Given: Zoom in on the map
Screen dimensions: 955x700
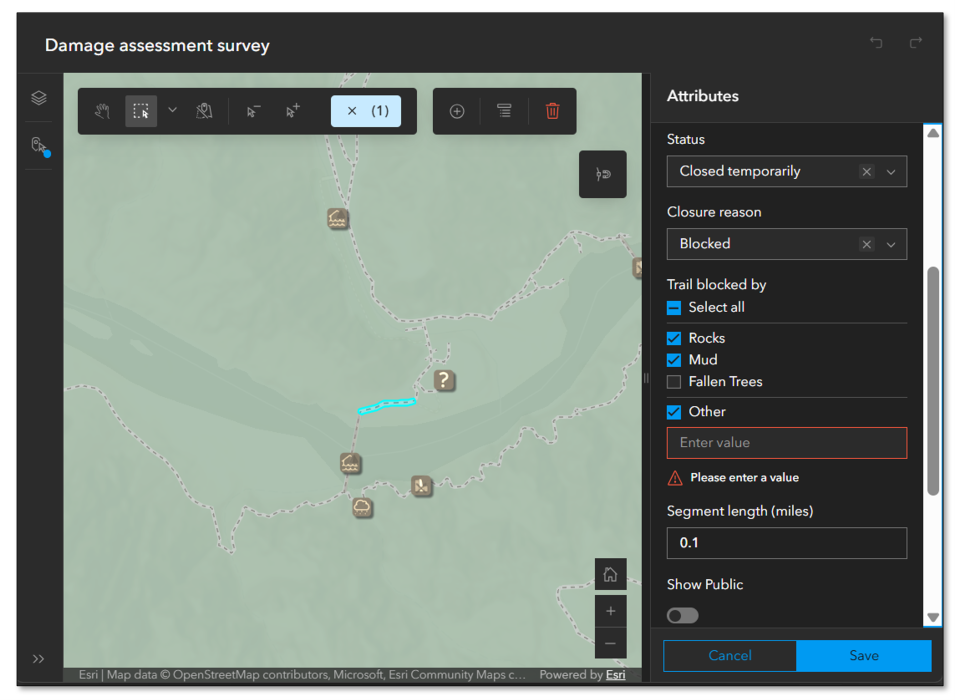Looking at the screenshot, I should (610, 611).
